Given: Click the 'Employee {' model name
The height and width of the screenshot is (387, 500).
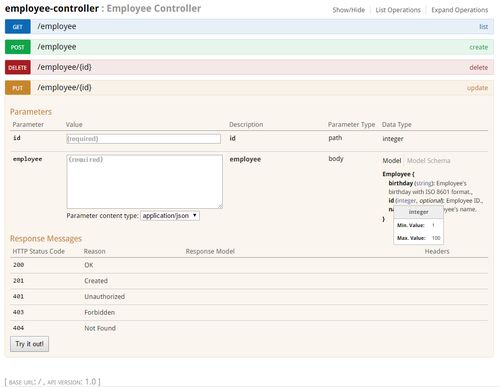Looking at the screenshot, I should [398, 174].
